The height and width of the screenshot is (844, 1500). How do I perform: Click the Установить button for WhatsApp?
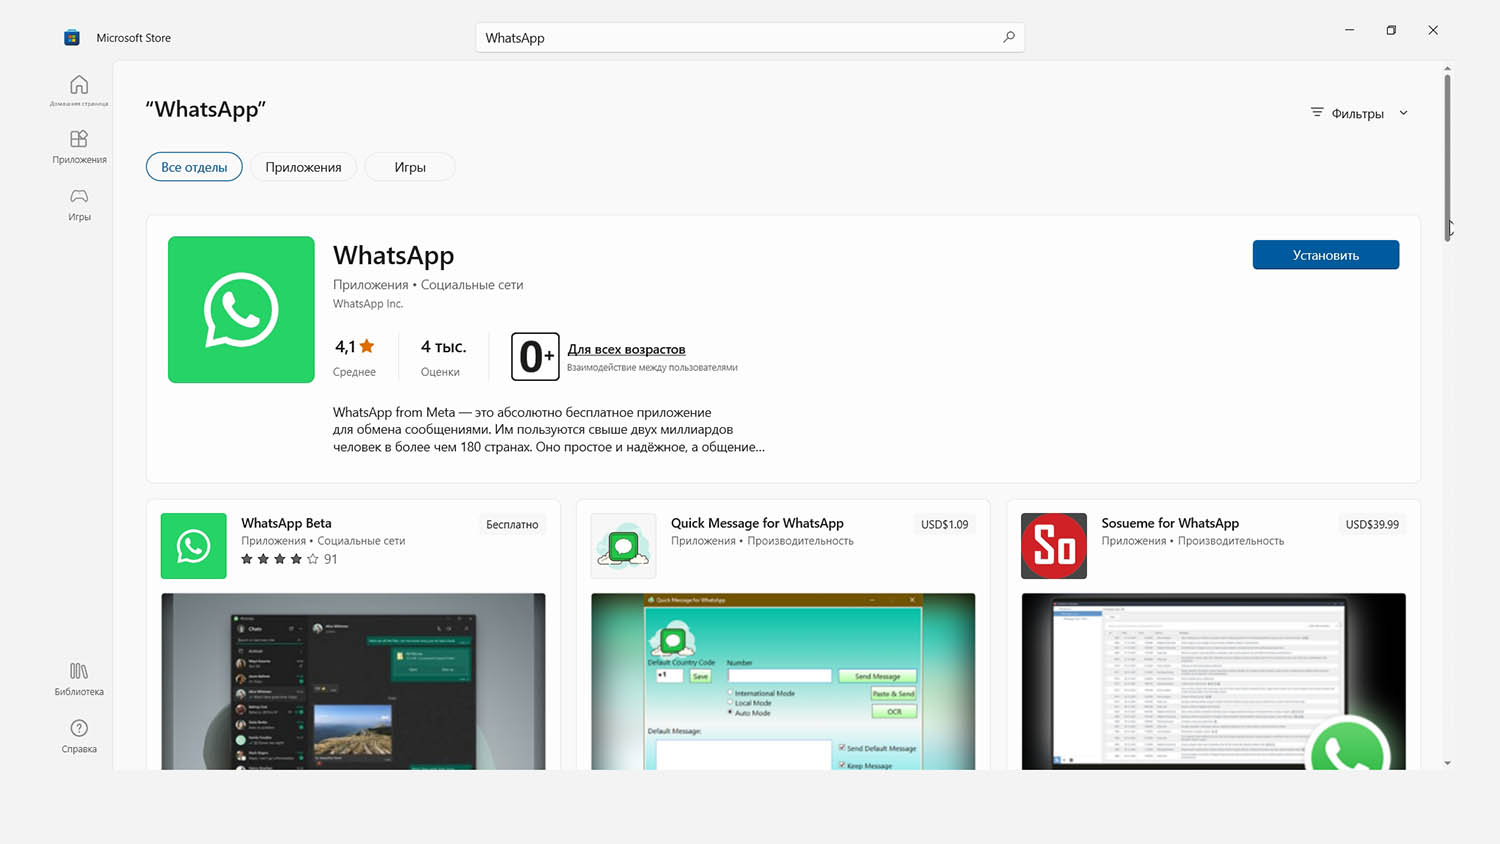tap(1325, 254)
